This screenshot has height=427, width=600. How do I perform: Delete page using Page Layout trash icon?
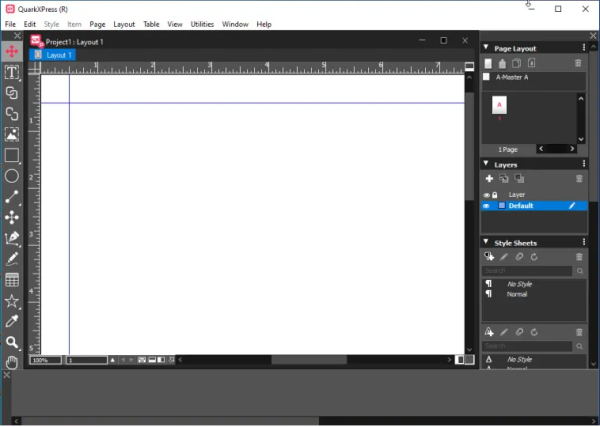578,63
